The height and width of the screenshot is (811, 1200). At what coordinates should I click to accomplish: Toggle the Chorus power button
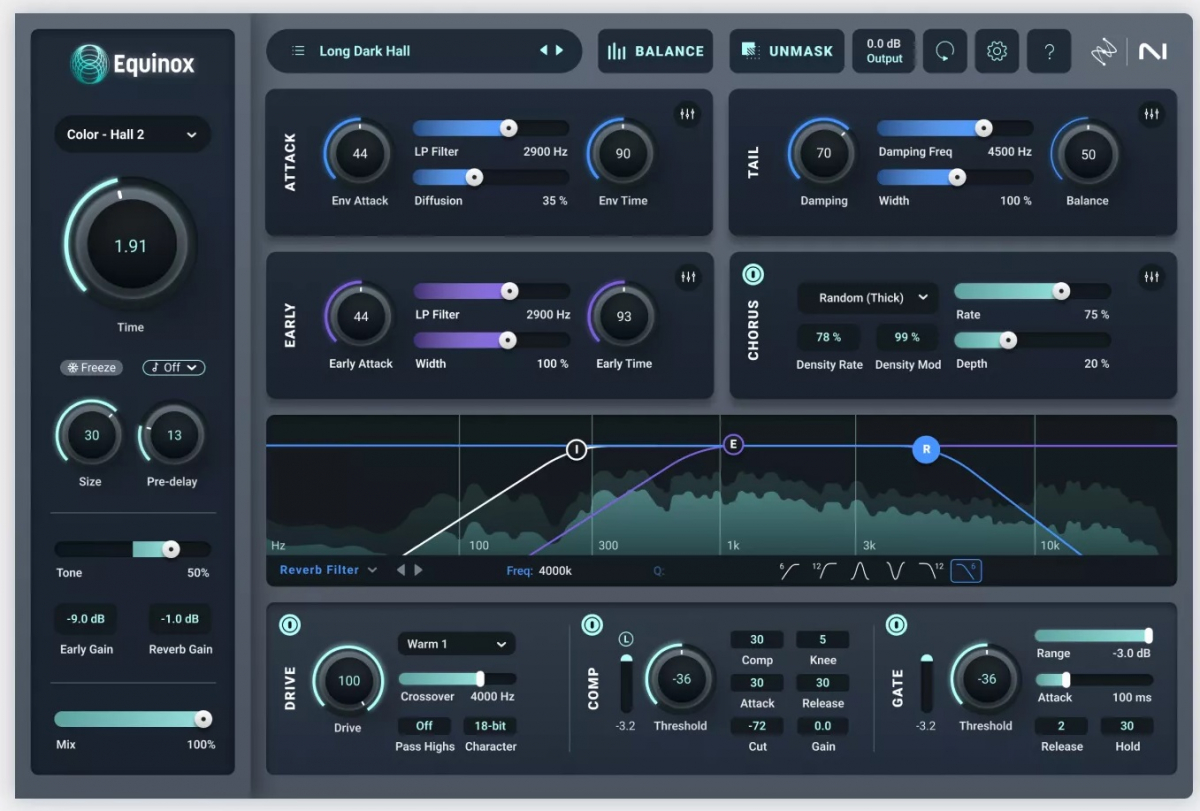click(752, 274)
